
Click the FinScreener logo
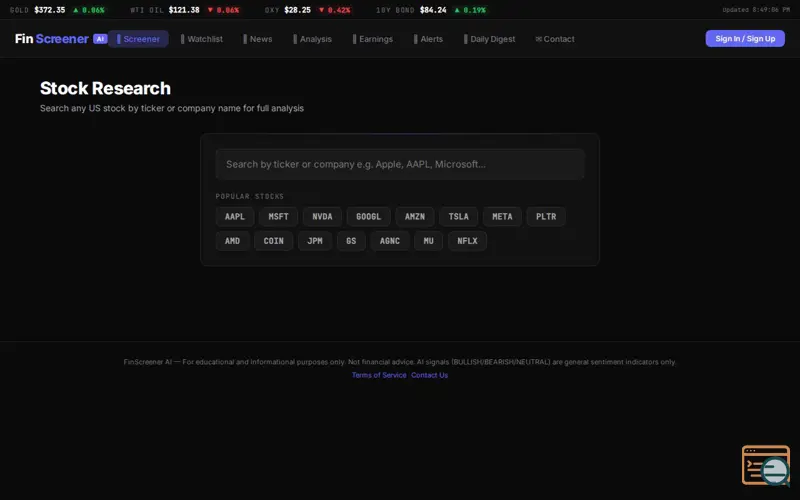pyautogui.click(x=52, y=39)
